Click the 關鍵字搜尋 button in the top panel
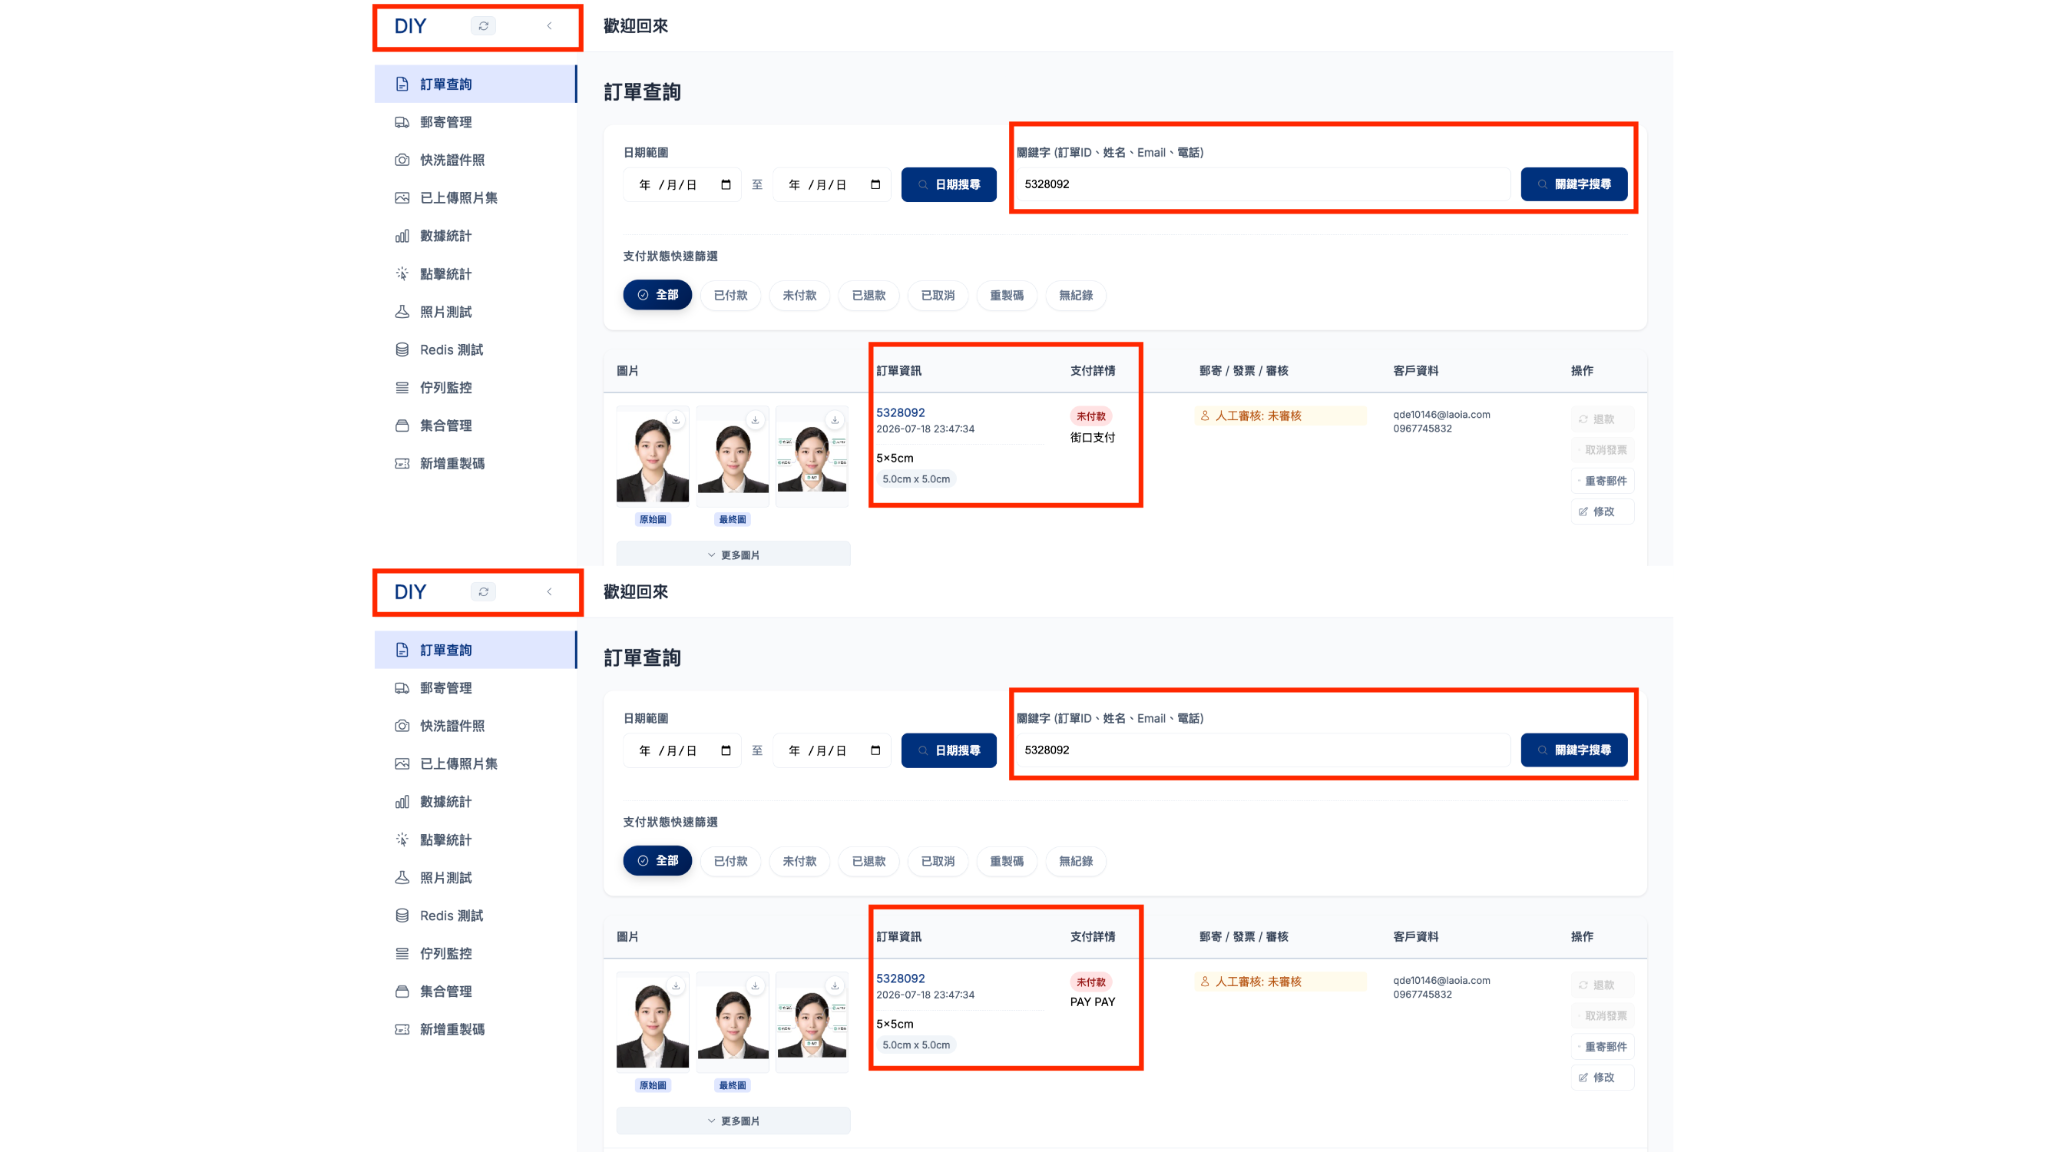Screen dimensions: 2048x1152 pos(1574,184)
